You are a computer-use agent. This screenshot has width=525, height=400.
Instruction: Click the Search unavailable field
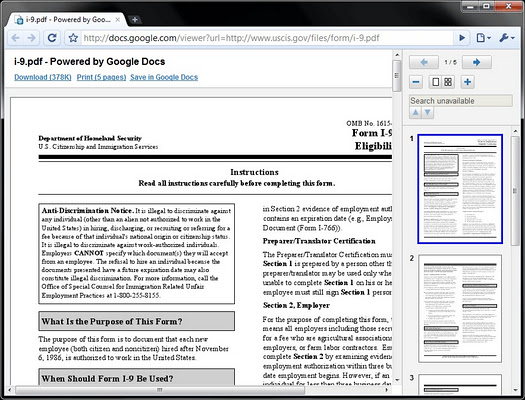461,101
